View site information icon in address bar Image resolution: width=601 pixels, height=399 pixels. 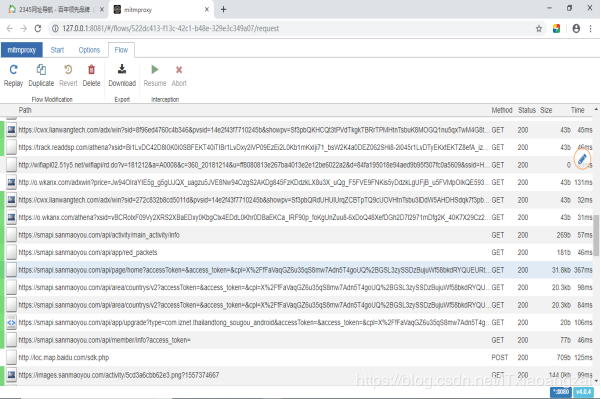pos(55,28)
